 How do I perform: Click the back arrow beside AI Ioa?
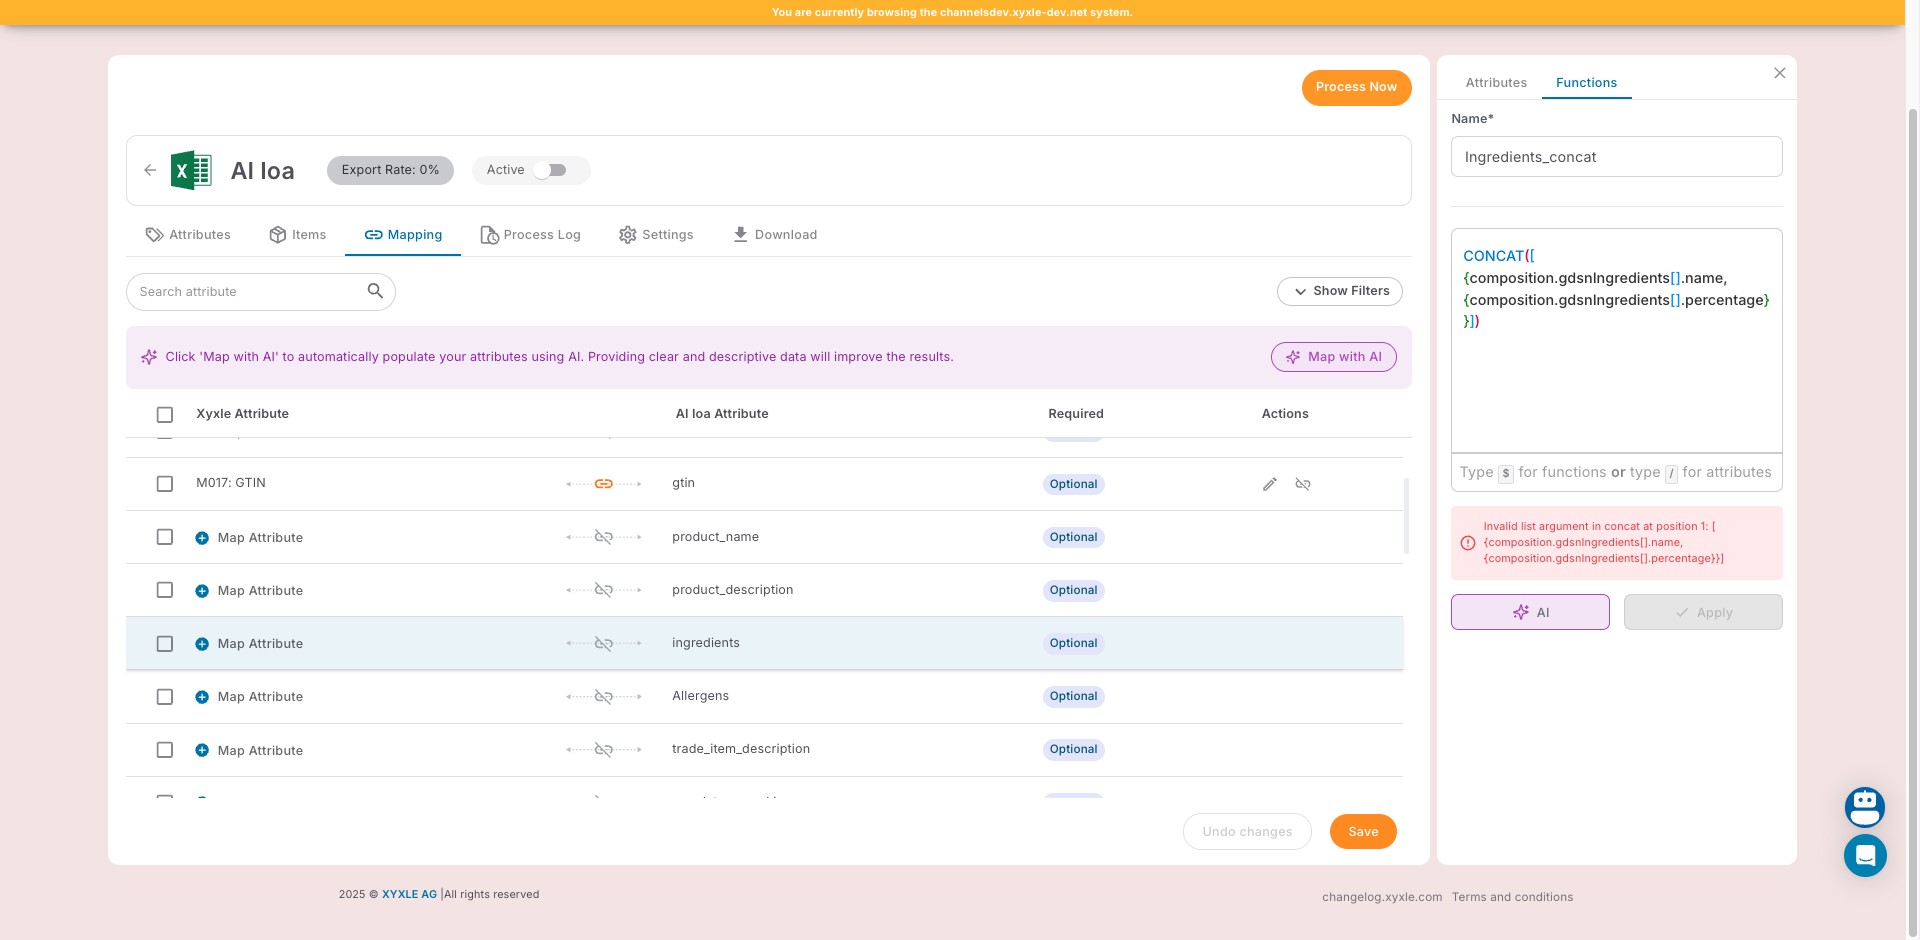pos(150,170)
